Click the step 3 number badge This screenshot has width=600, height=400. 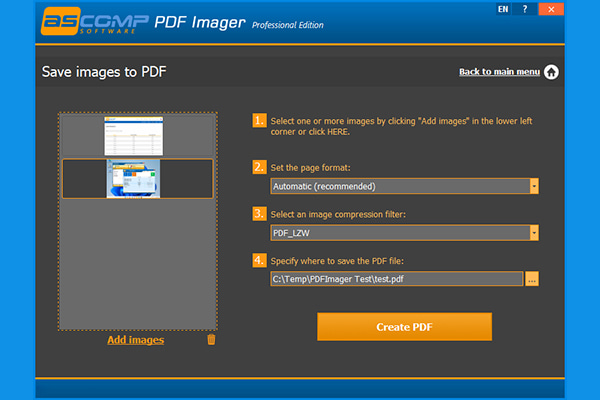point(259,213)
